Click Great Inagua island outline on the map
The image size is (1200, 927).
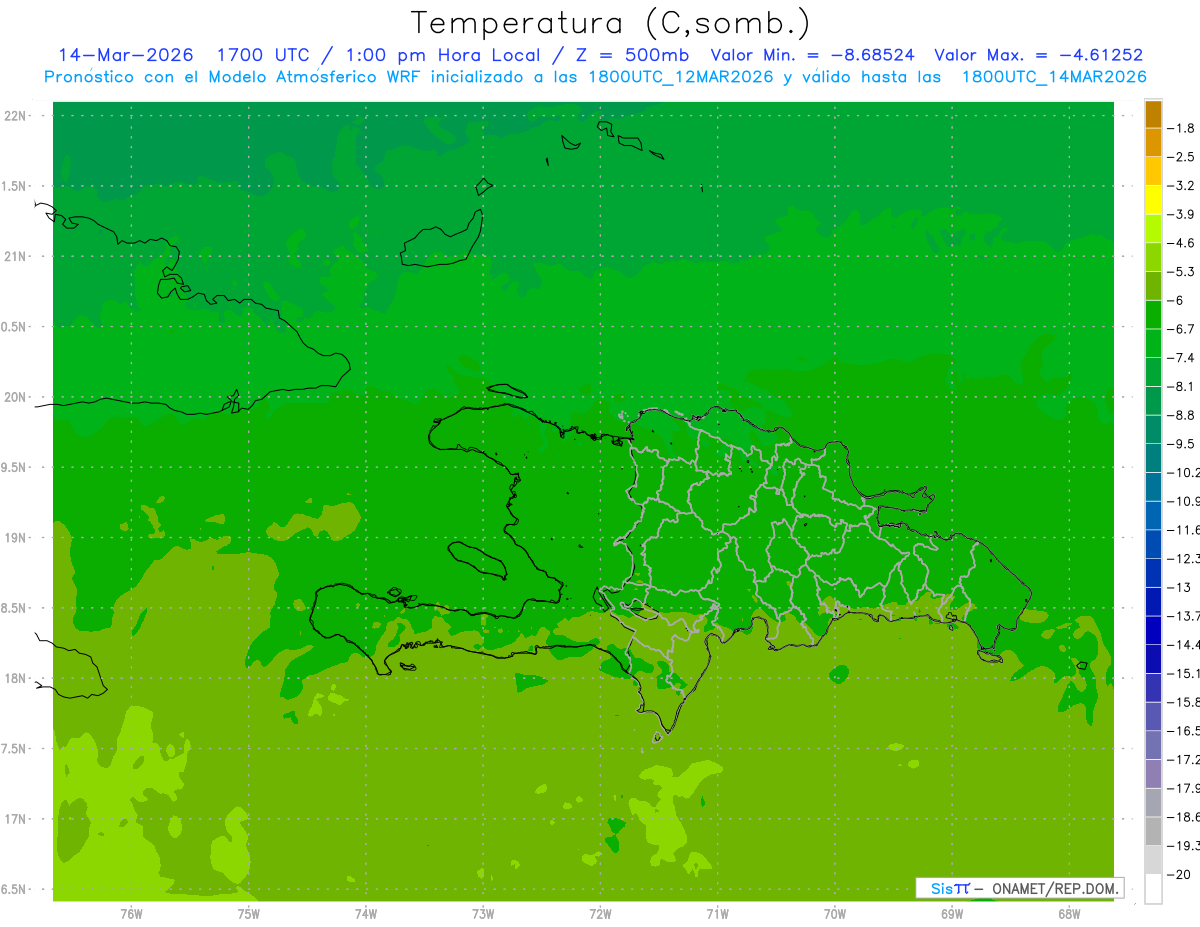[x=443, y=237]
